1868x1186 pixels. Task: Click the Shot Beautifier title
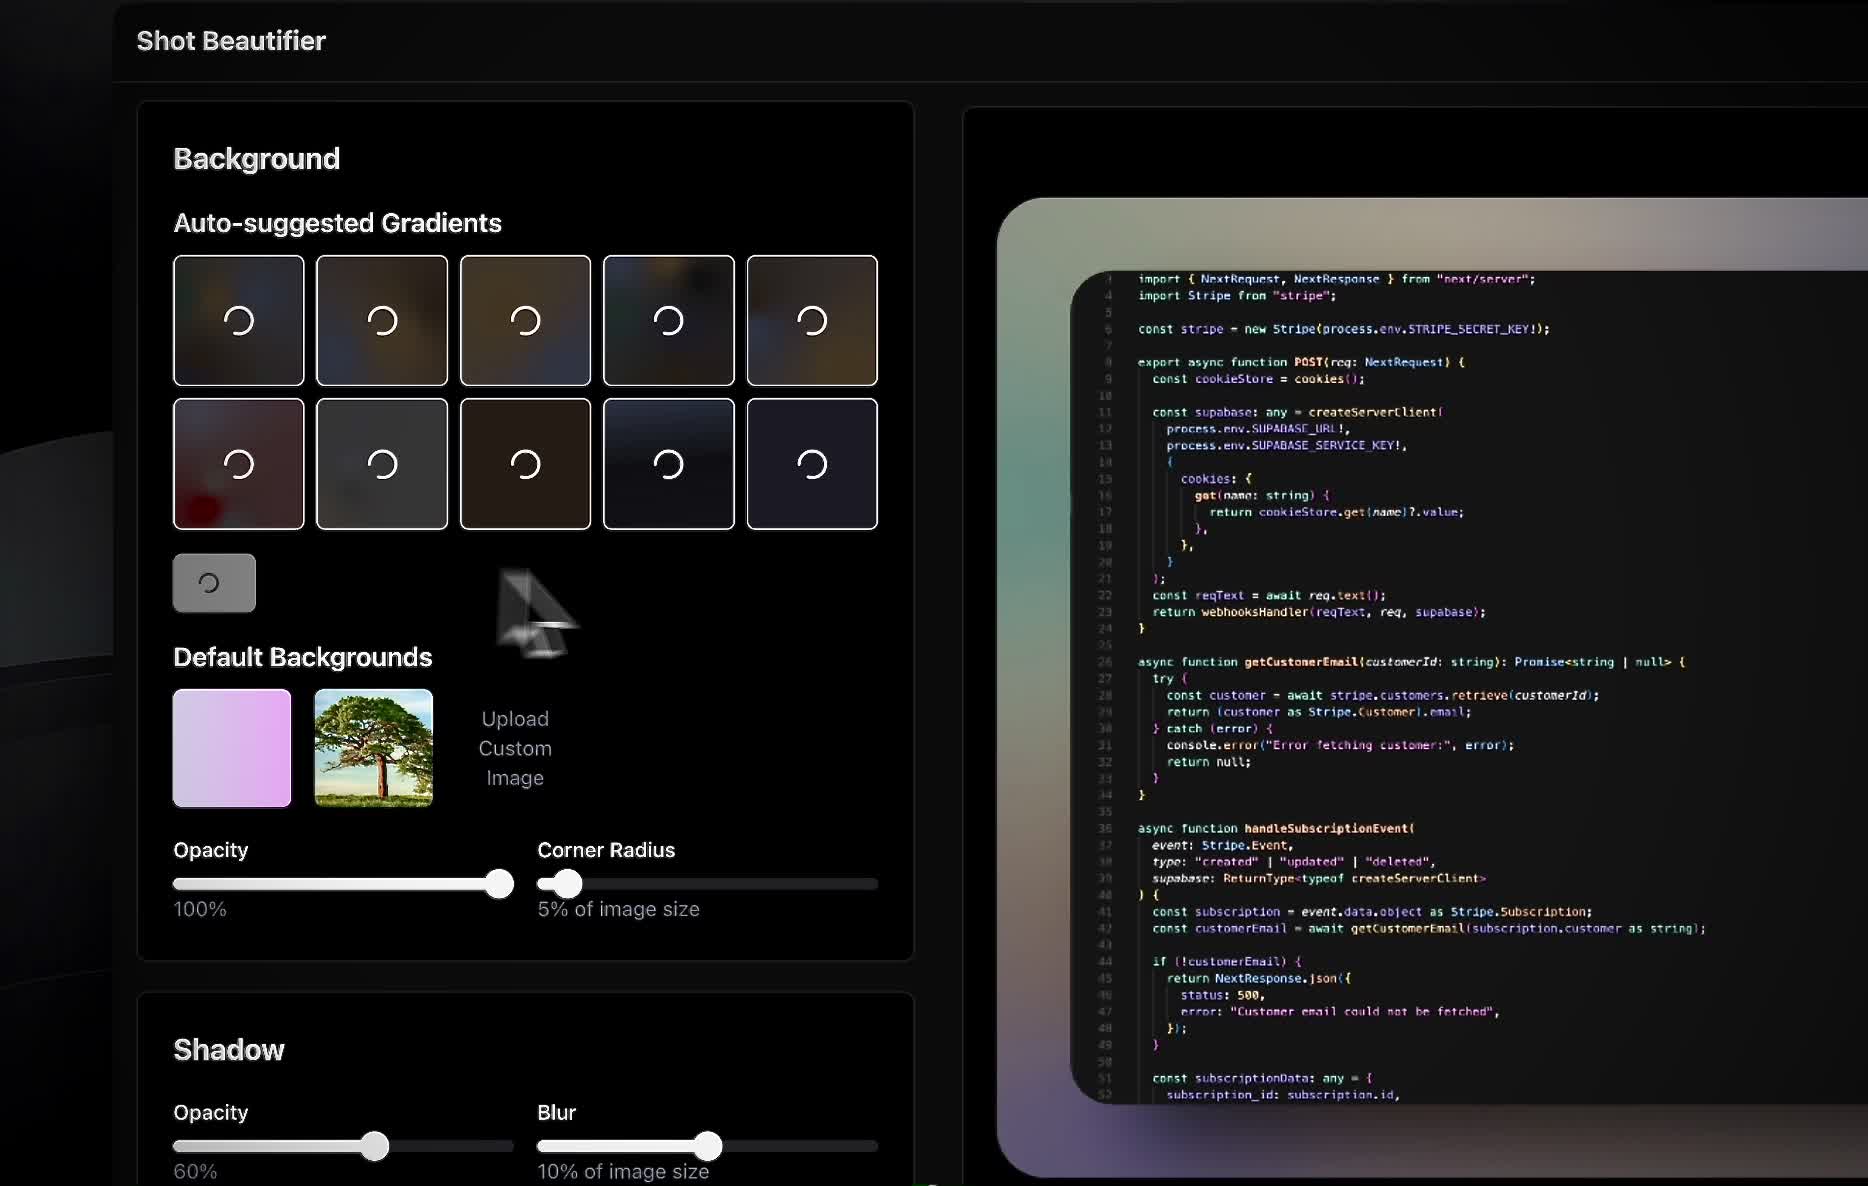click(231, 41)
